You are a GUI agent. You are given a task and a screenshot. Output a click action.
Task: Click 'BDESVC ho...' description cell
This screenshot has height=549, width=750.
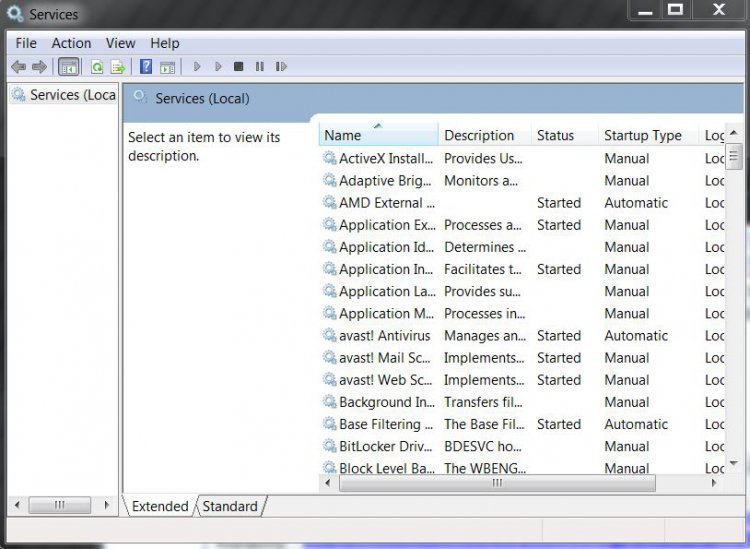483,446
